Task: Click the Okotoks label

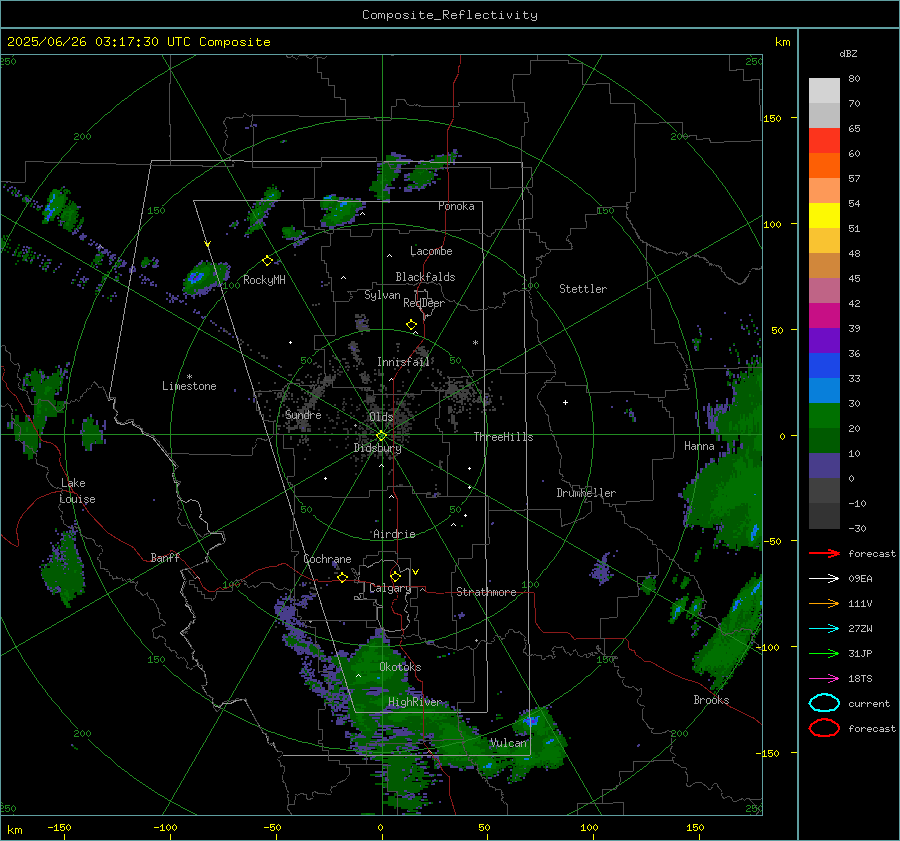Action: tap(400, 667)
